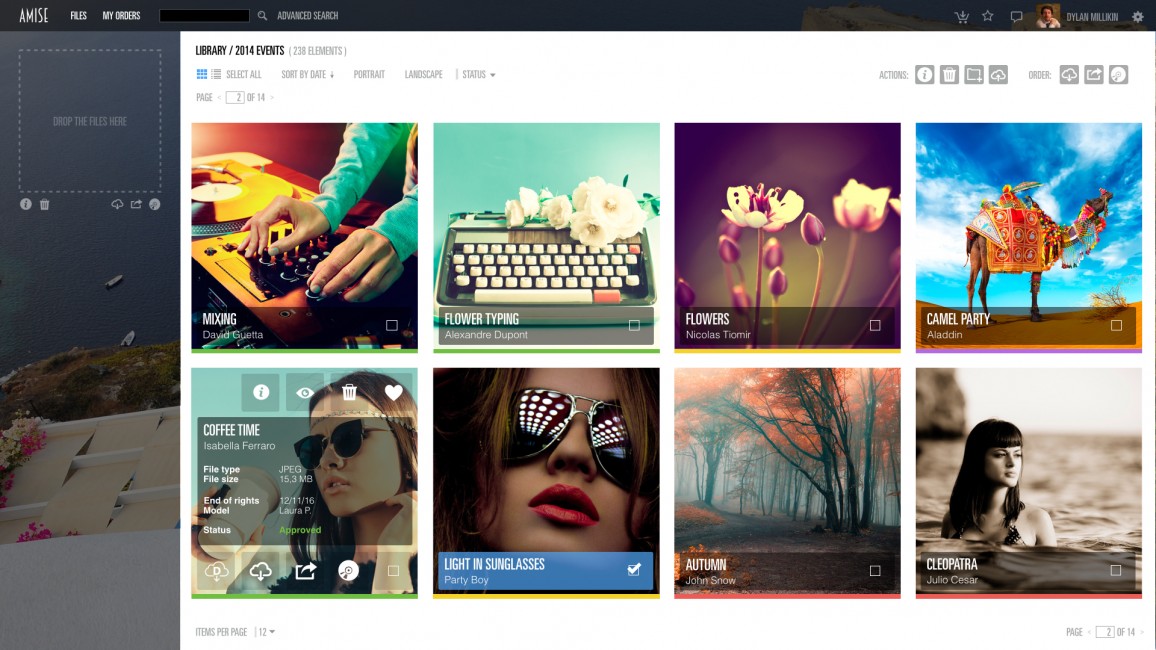
Task: Tick the Flowers card checkbox
Action: pos(875,325)
